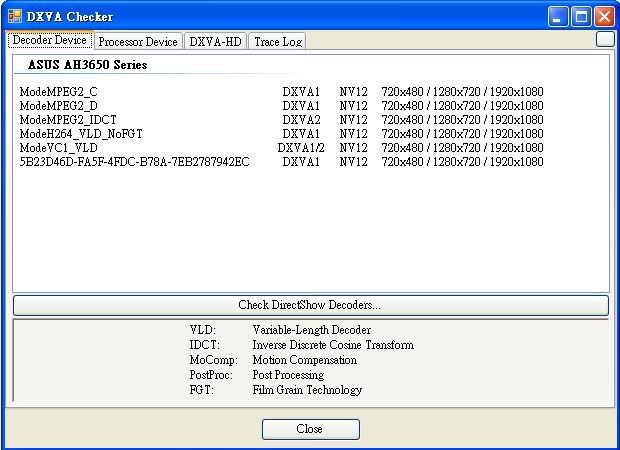The height and width of the screenshot is (450, 620).
Task: Click NV12 in the ModeH264_VLD_NoFGT row
Action: 353,134
